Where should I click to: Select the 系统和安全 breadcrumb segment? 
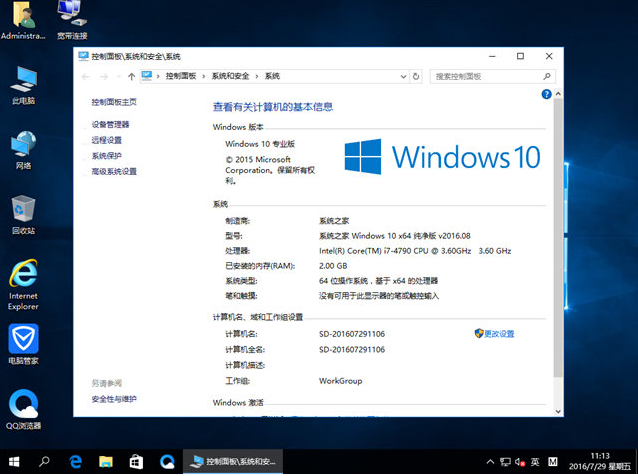[230, 76]
